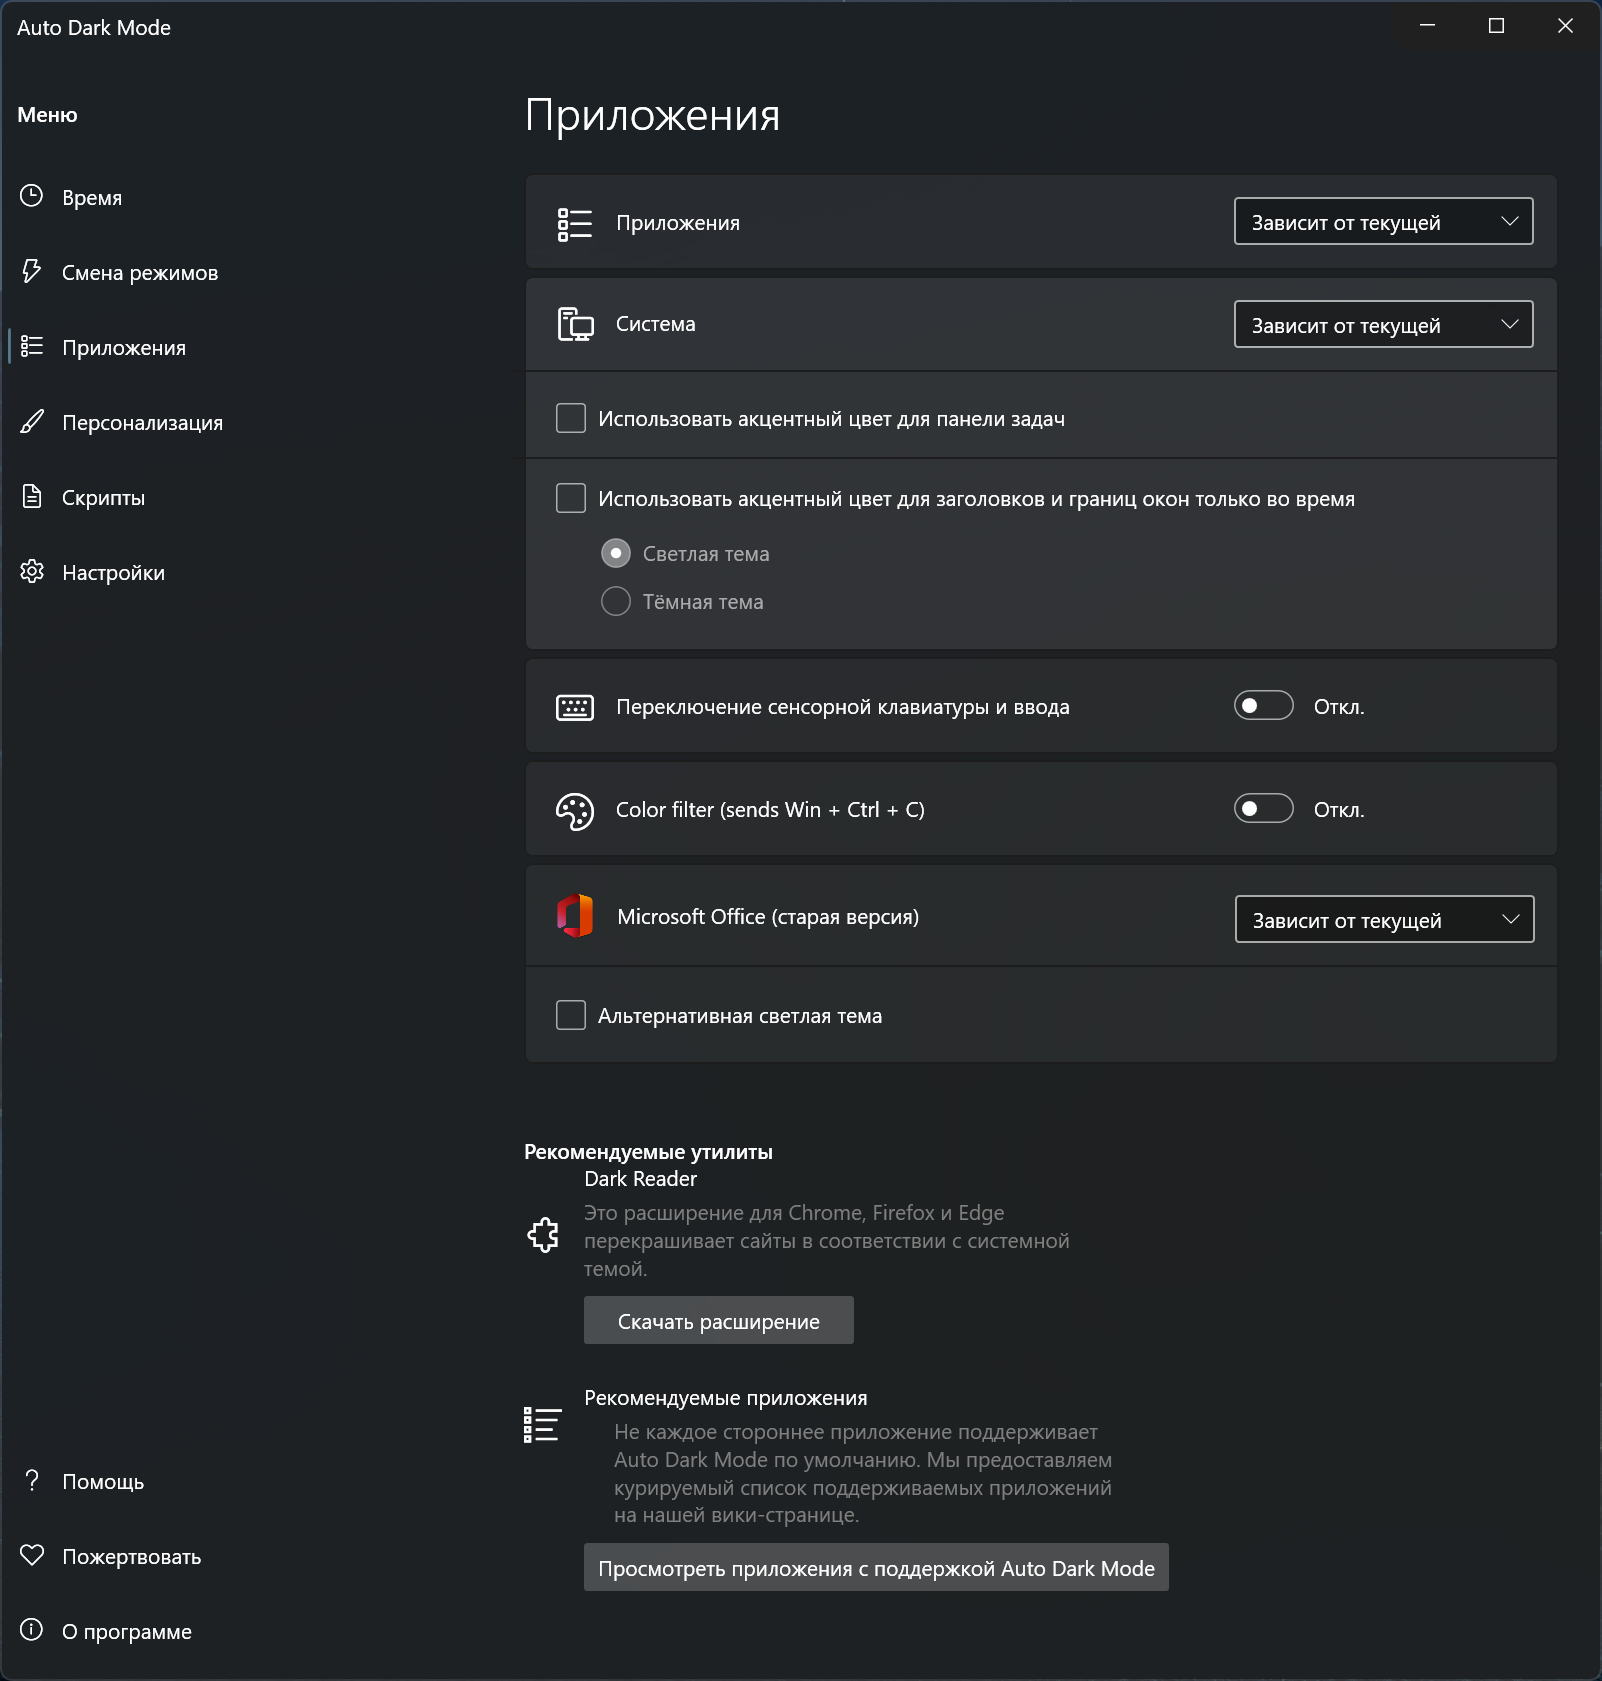Screen dimensions: 1602x1681
Task: Click the document icon for Скрипты
Action: click(32, 496)
